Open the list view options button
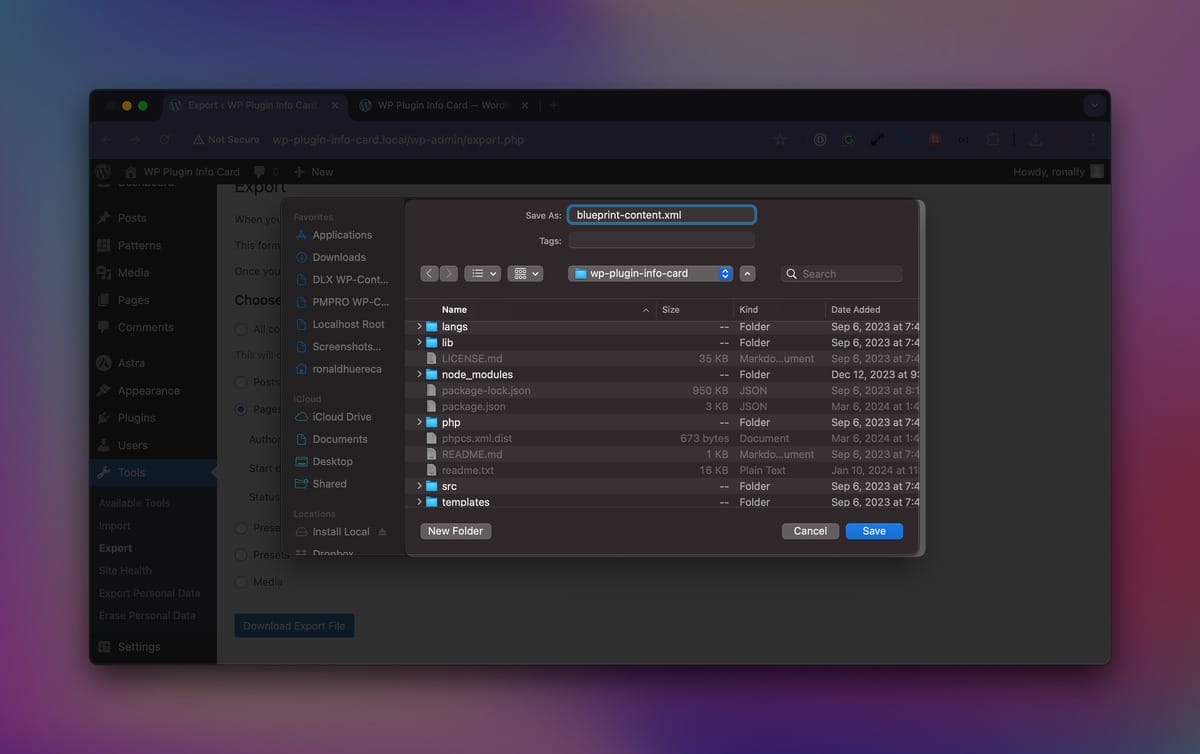 (x=483, y=273)
